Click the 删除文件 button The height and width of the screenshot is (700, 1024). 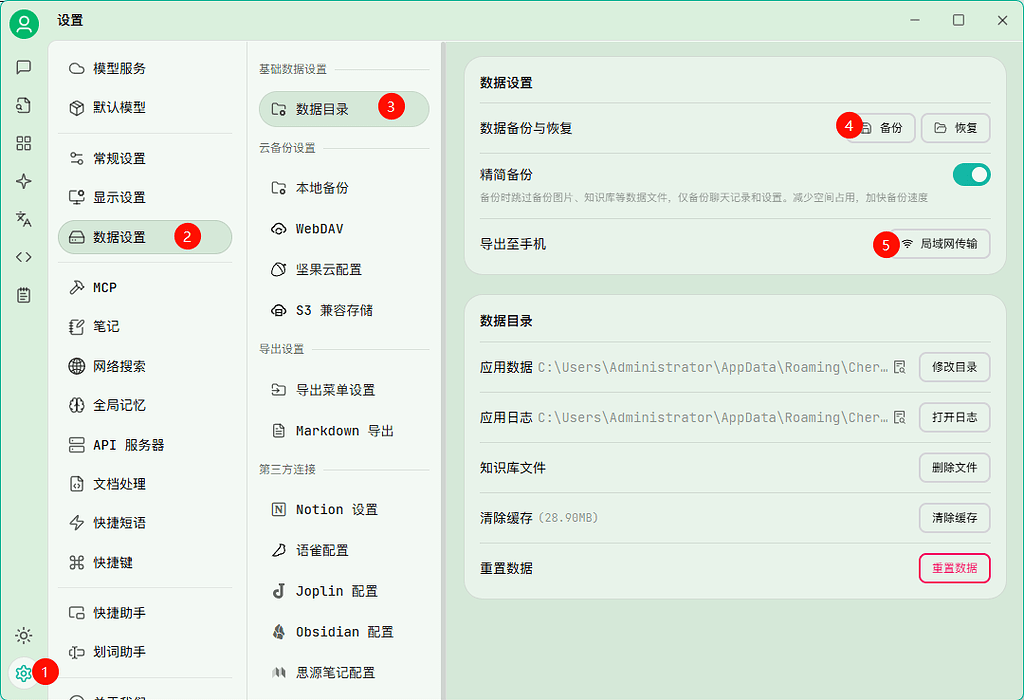coord(955,468)
